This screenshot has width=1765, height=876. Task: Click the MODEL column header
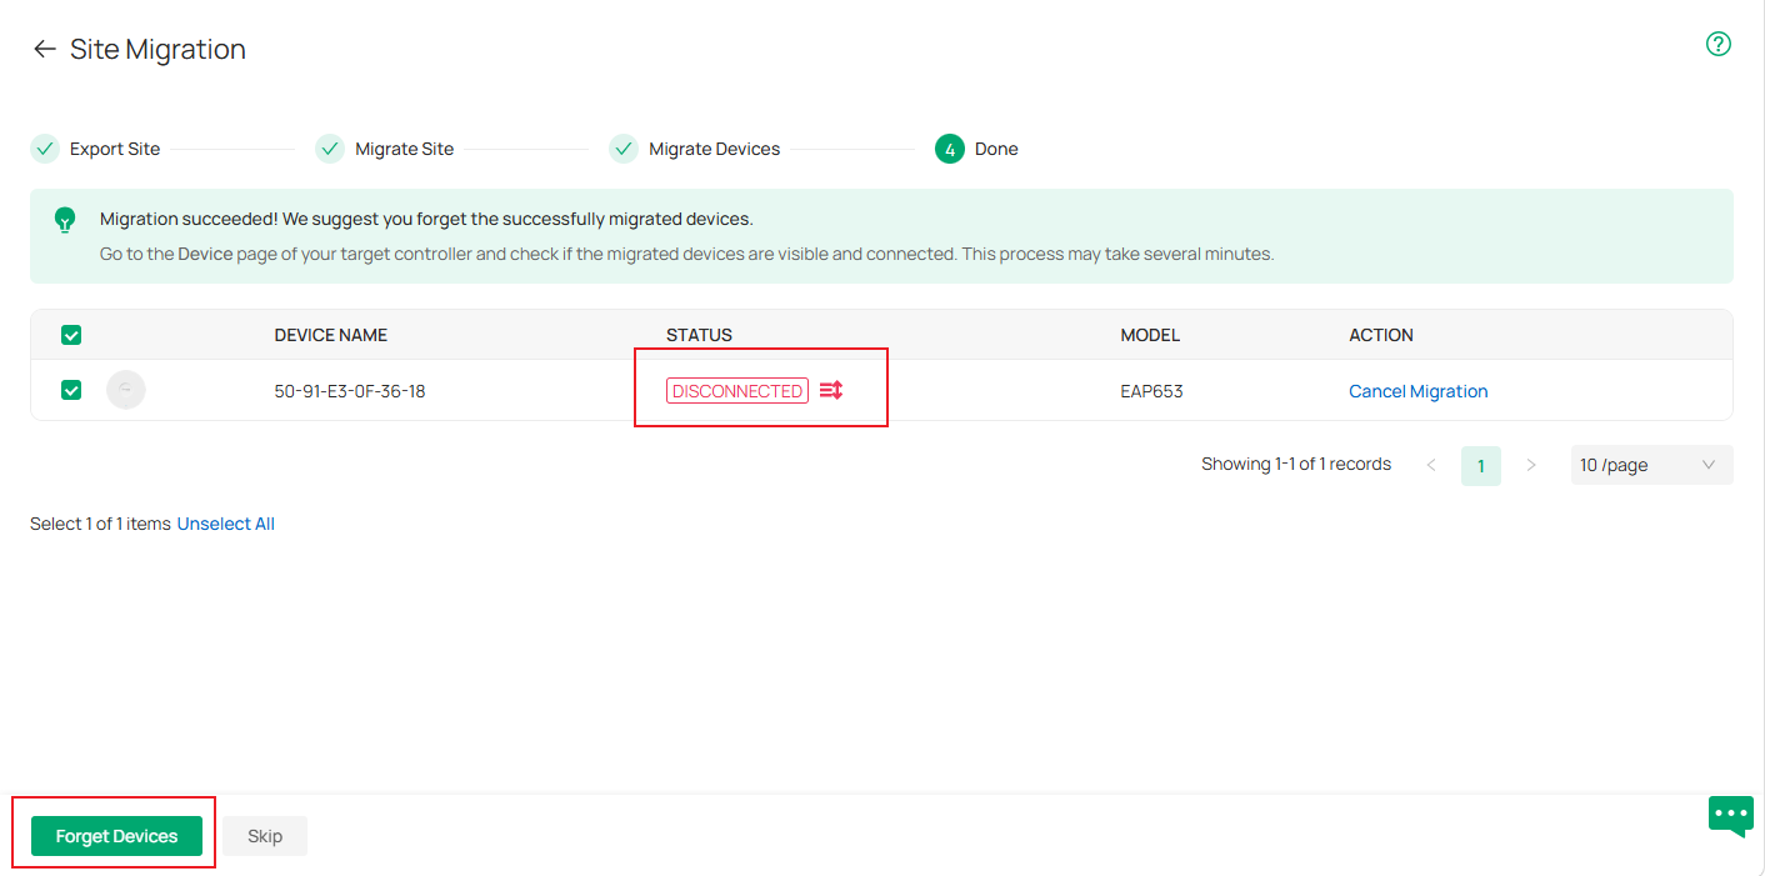click(1150, 335)
